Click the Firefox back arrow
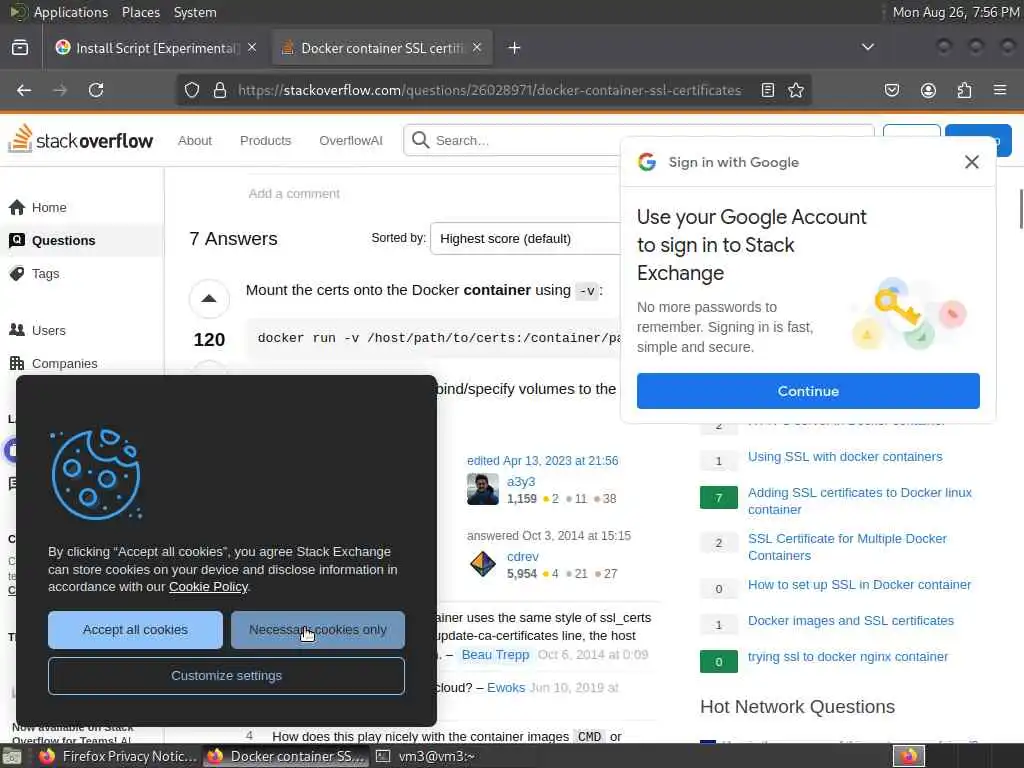The width and height of the screenshot is (1024, 768). click(24, 90)
